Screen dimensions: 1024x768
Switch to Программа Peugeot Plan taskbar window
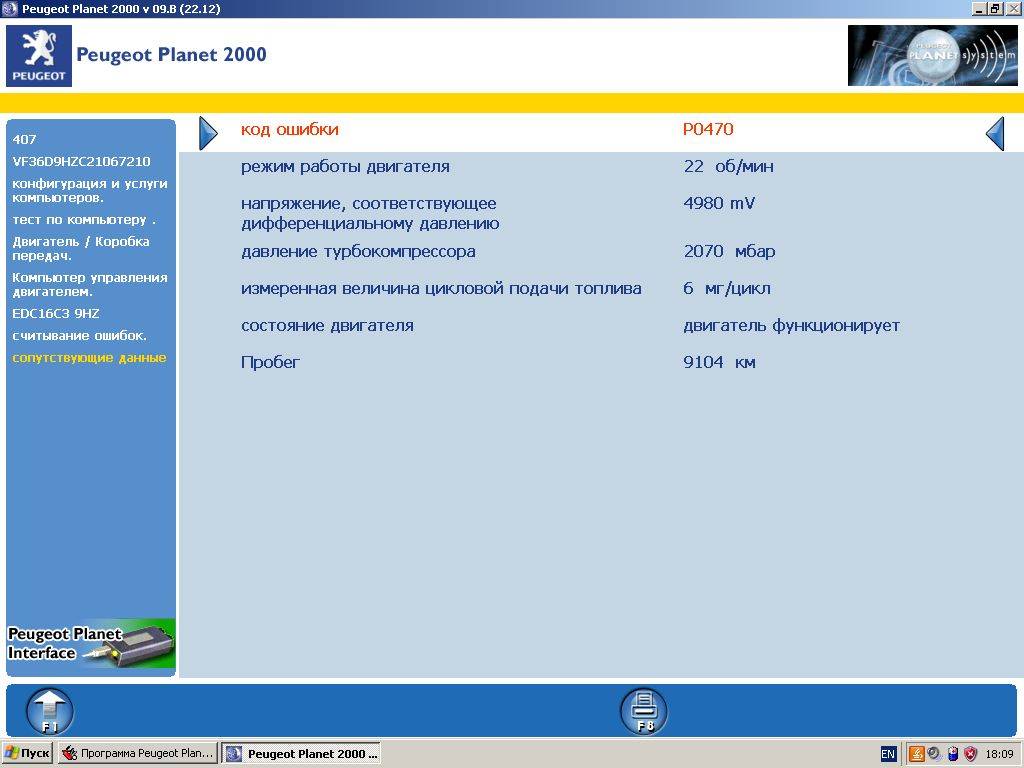coord(138,754)
